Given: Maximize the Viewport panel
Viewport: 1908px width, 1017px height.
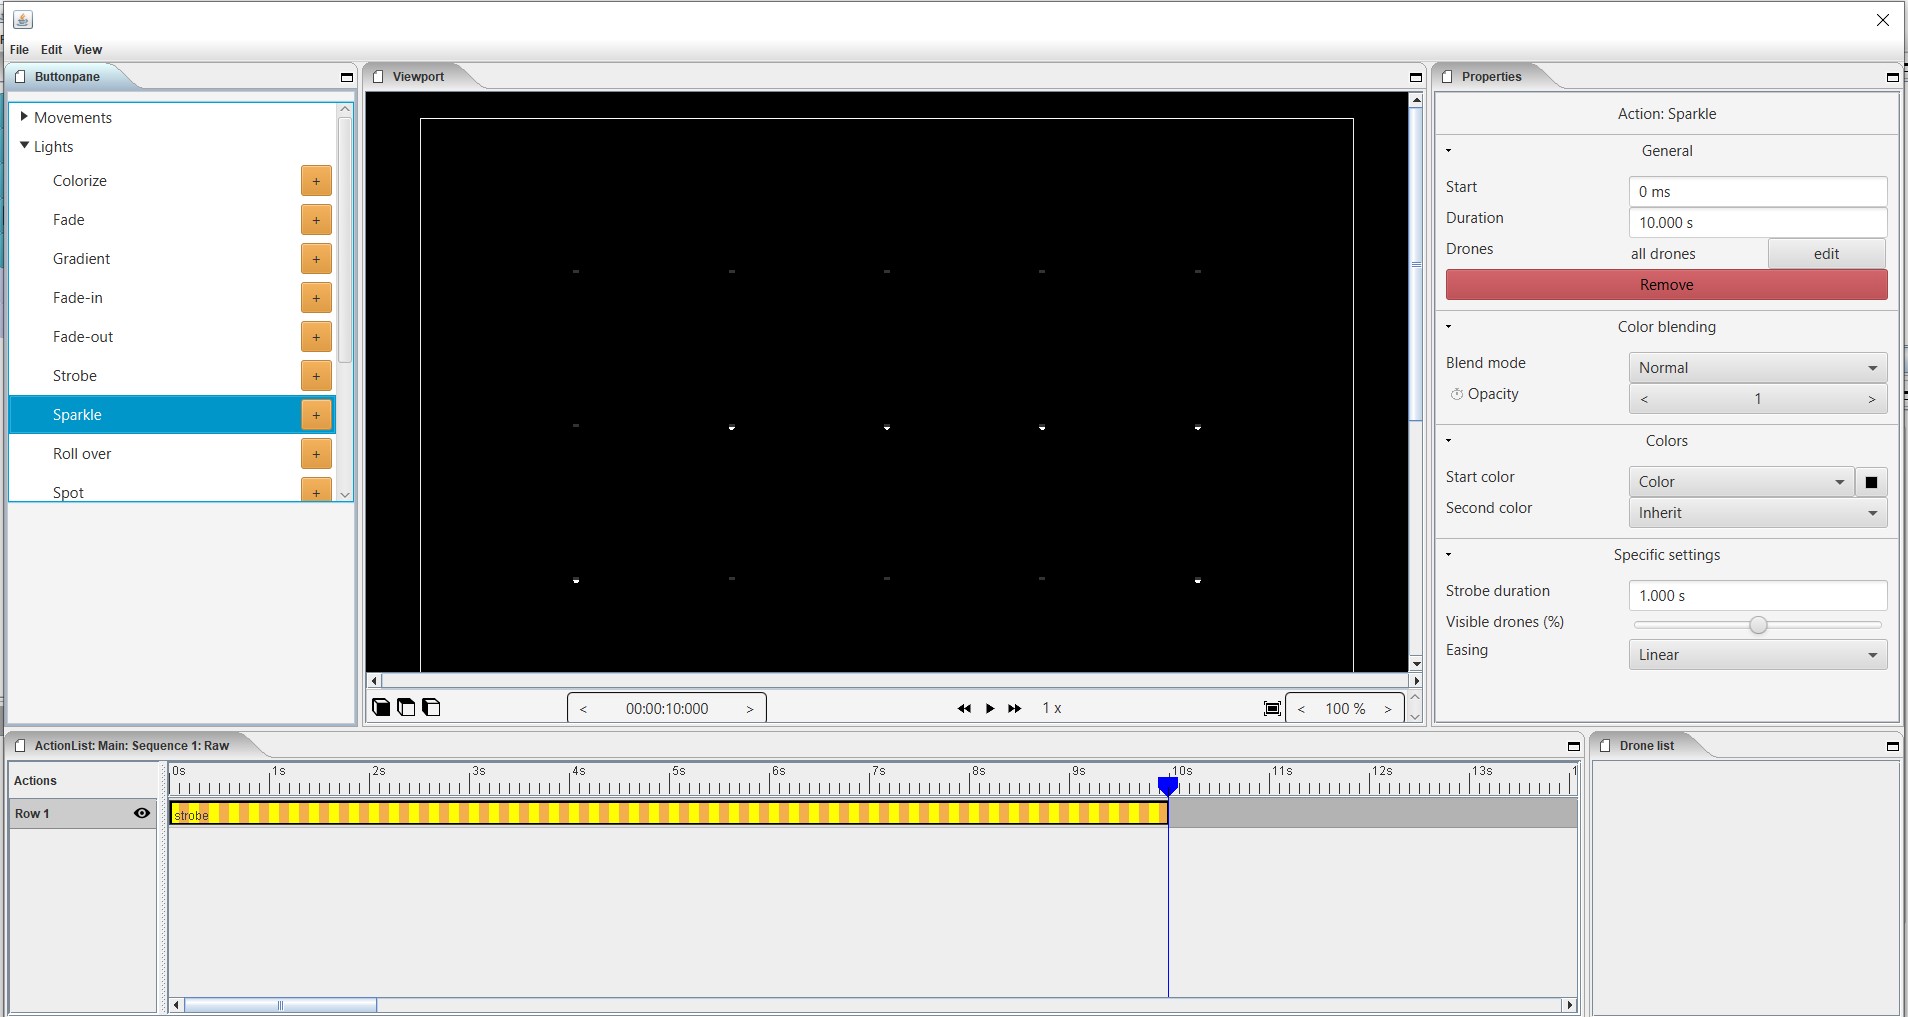Looking at the screenshot, I should pyautogui.click(x=1416, y=77).
